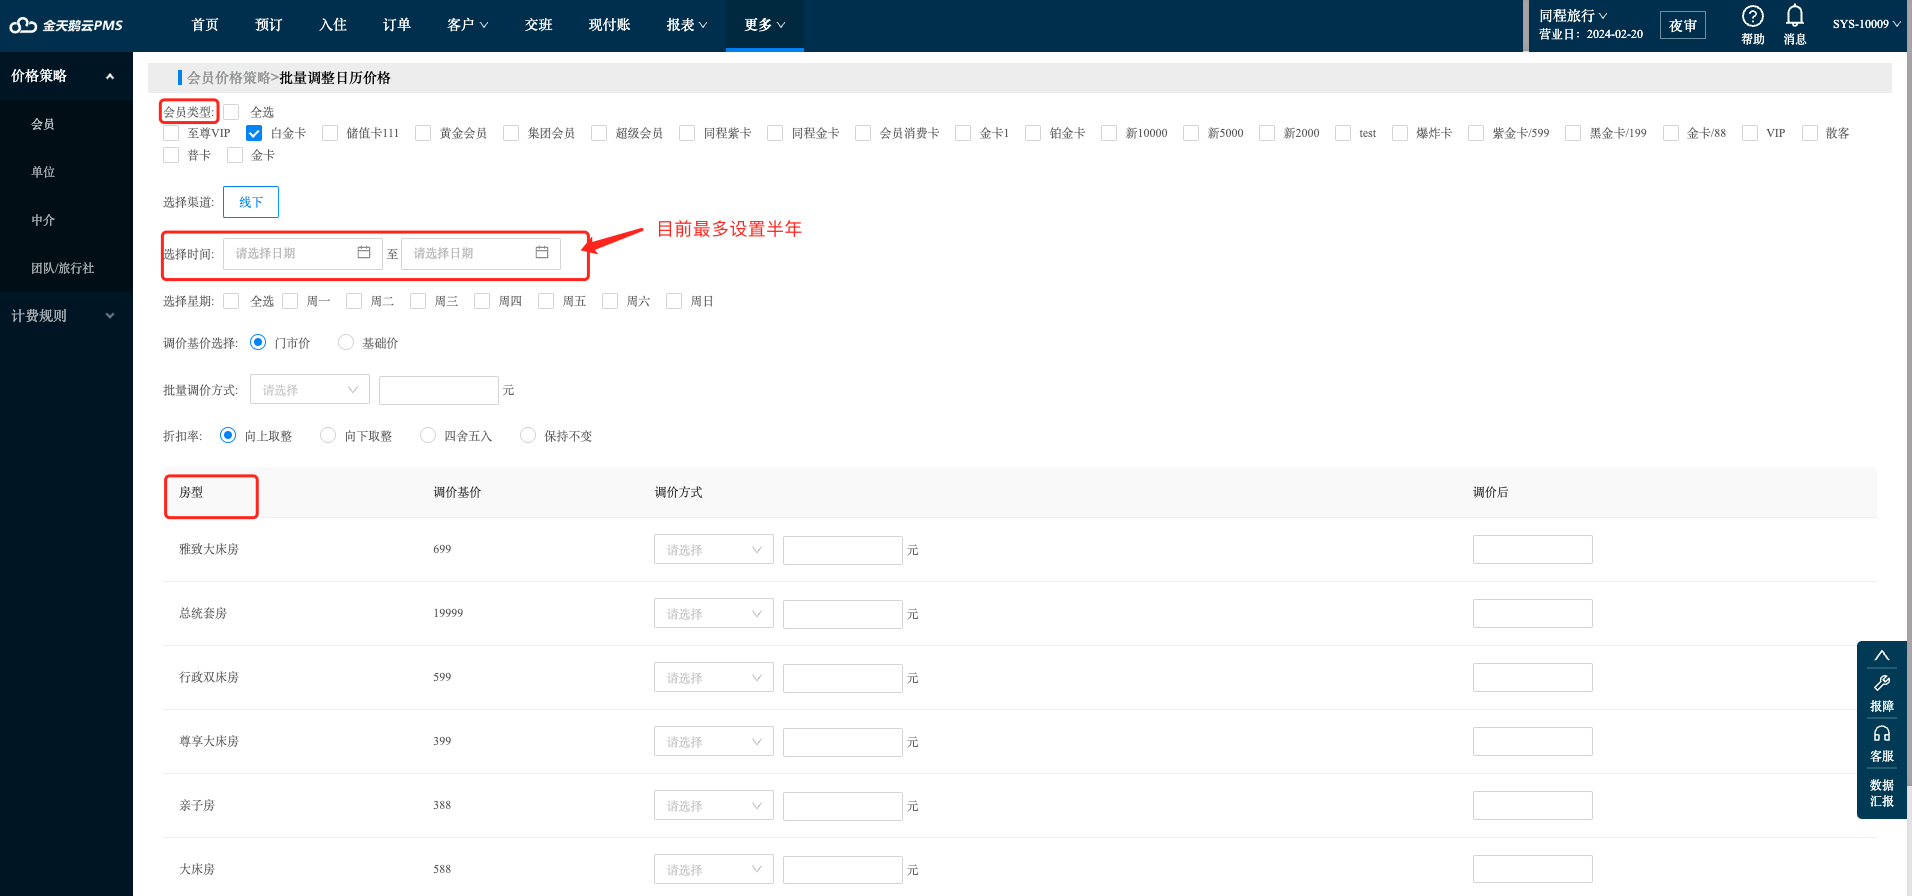The width and height of the screenshot is (1912, 896).
Task: Open 雅致大床房 调价方式 dropdown
Action: click(x=714, y=550)
